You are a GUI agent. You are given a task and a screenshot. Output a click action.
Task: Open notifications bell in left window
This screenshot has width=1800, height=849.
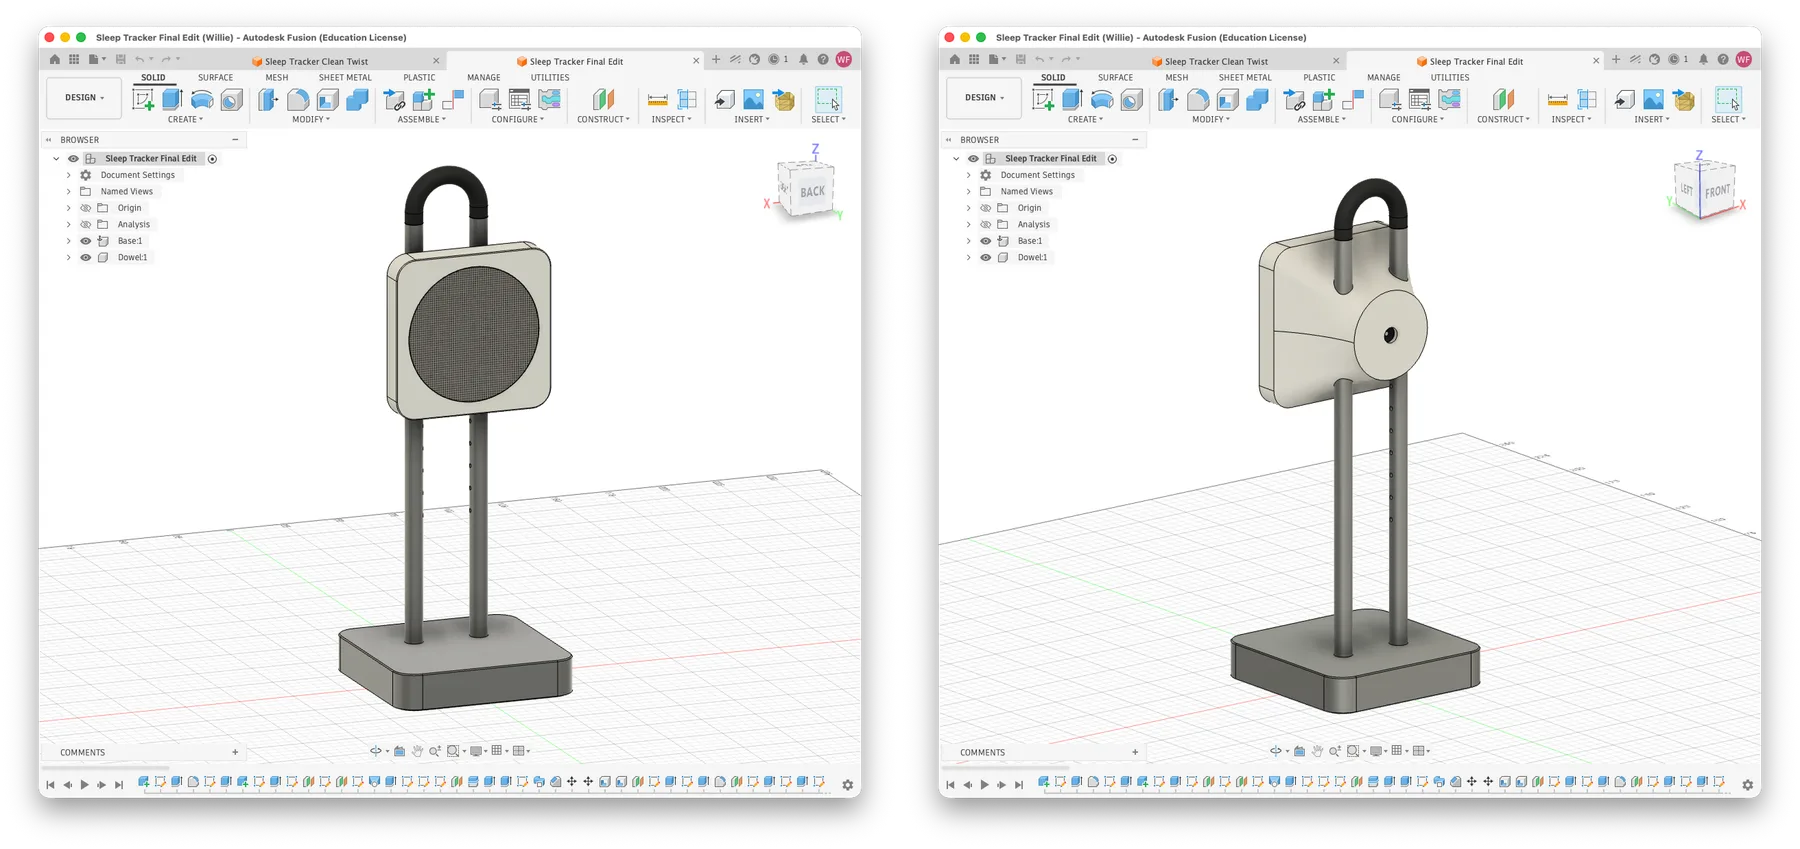click(x=803, y=60)
